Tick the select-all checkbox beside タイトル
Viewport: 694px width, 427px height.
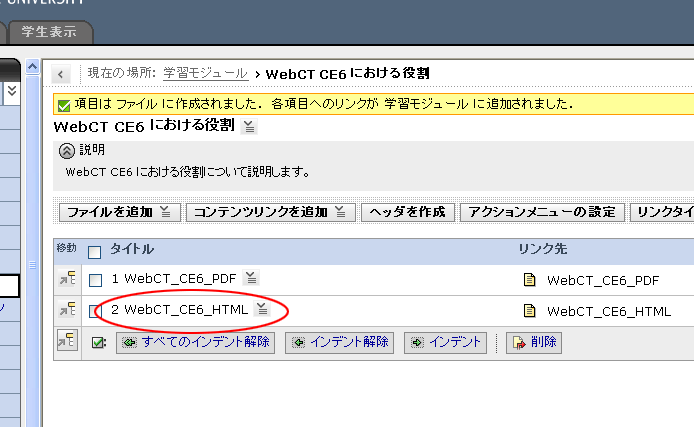click(94, 252)
